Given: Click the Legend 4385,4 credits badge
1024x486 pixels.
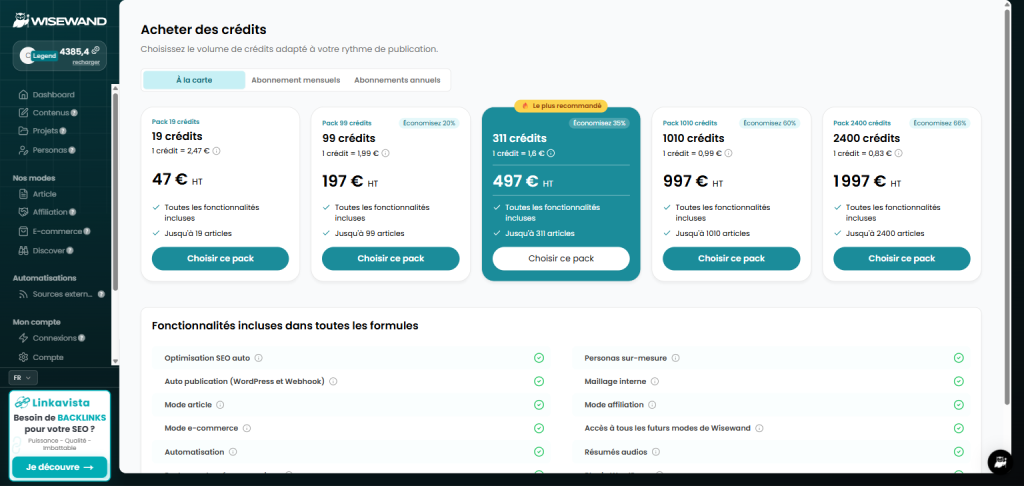Looking at the screenshot, I should click(x=59, y=56).
